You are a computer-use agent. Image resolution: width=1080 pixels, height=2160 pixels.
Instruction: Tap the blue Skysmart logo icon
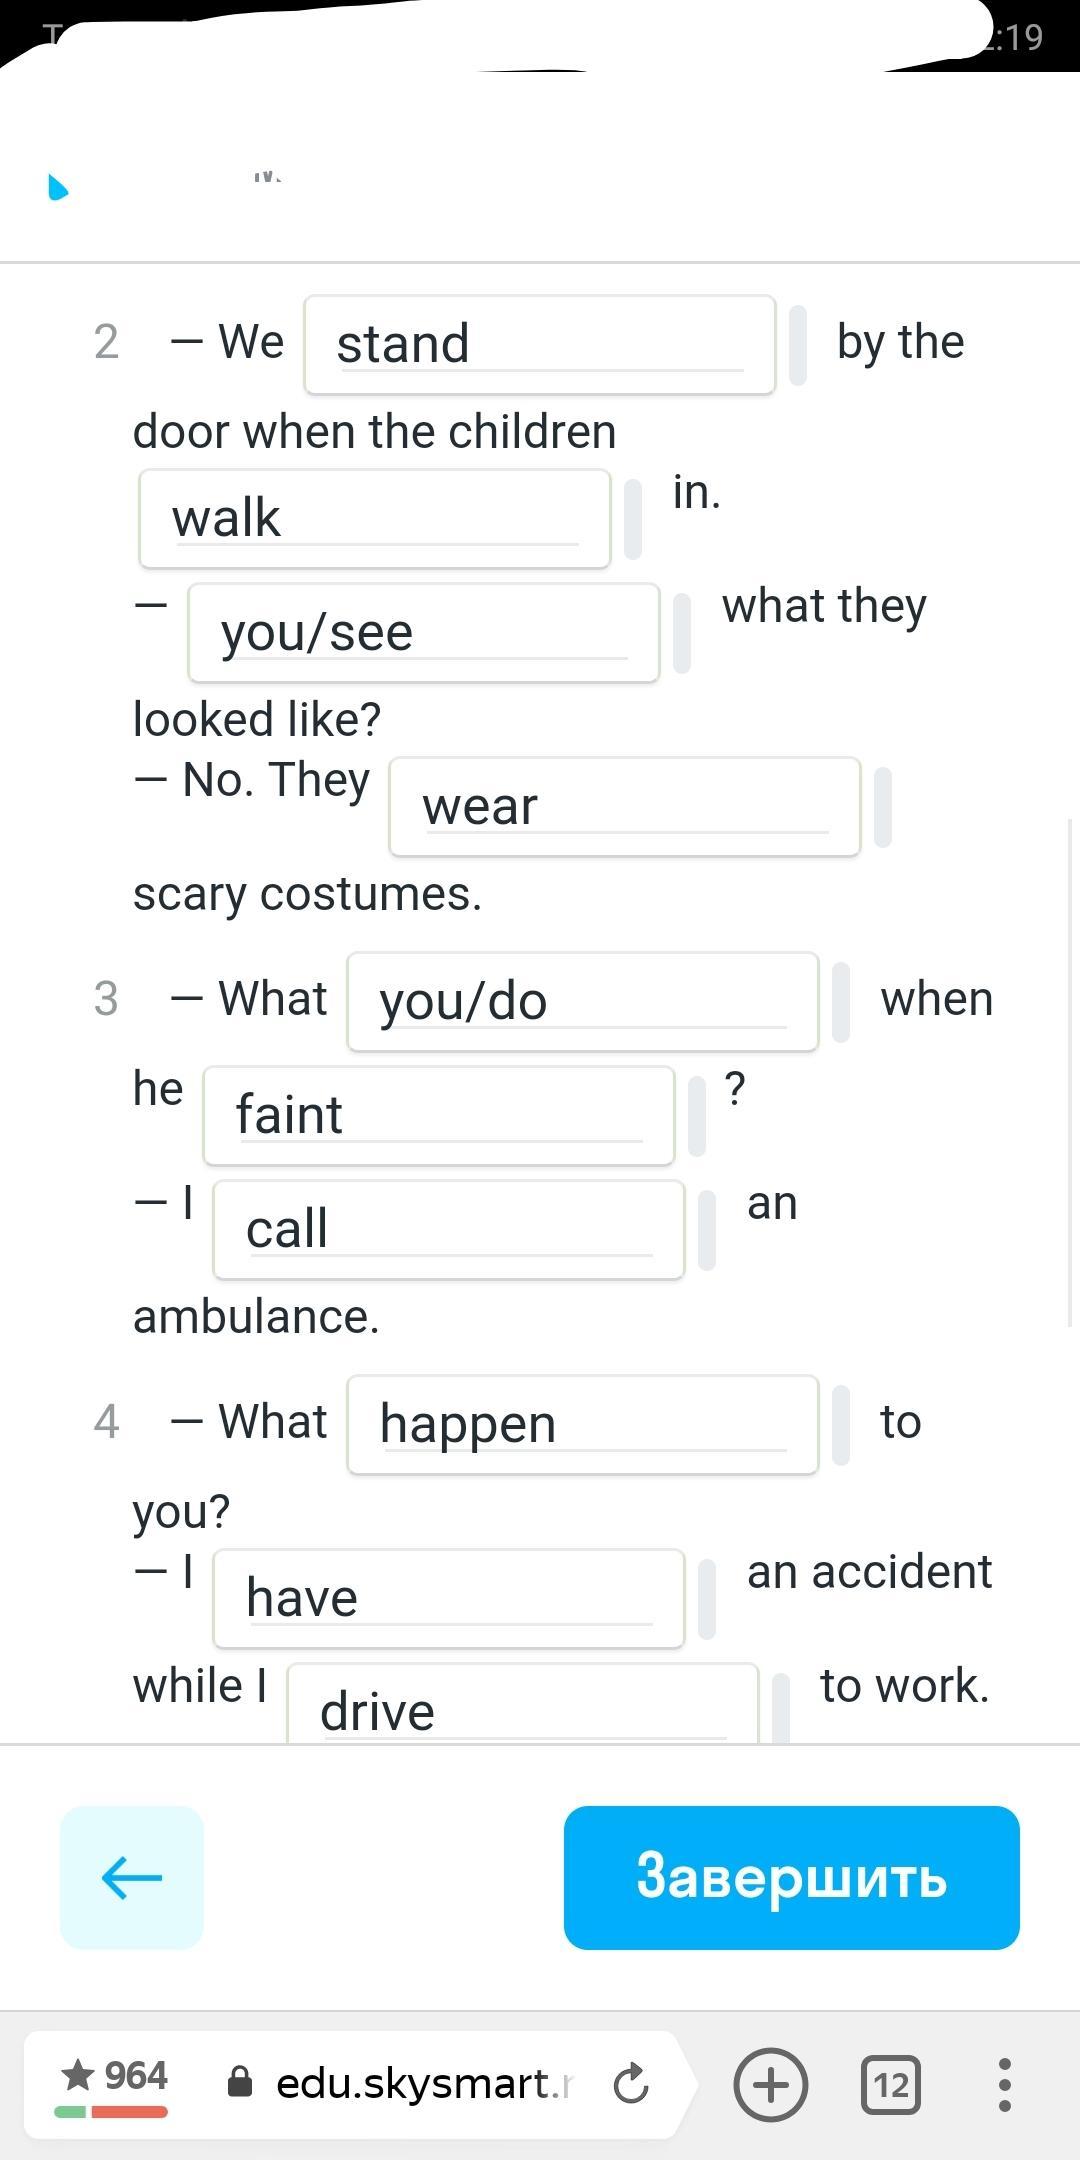click(x=59, y=187)
